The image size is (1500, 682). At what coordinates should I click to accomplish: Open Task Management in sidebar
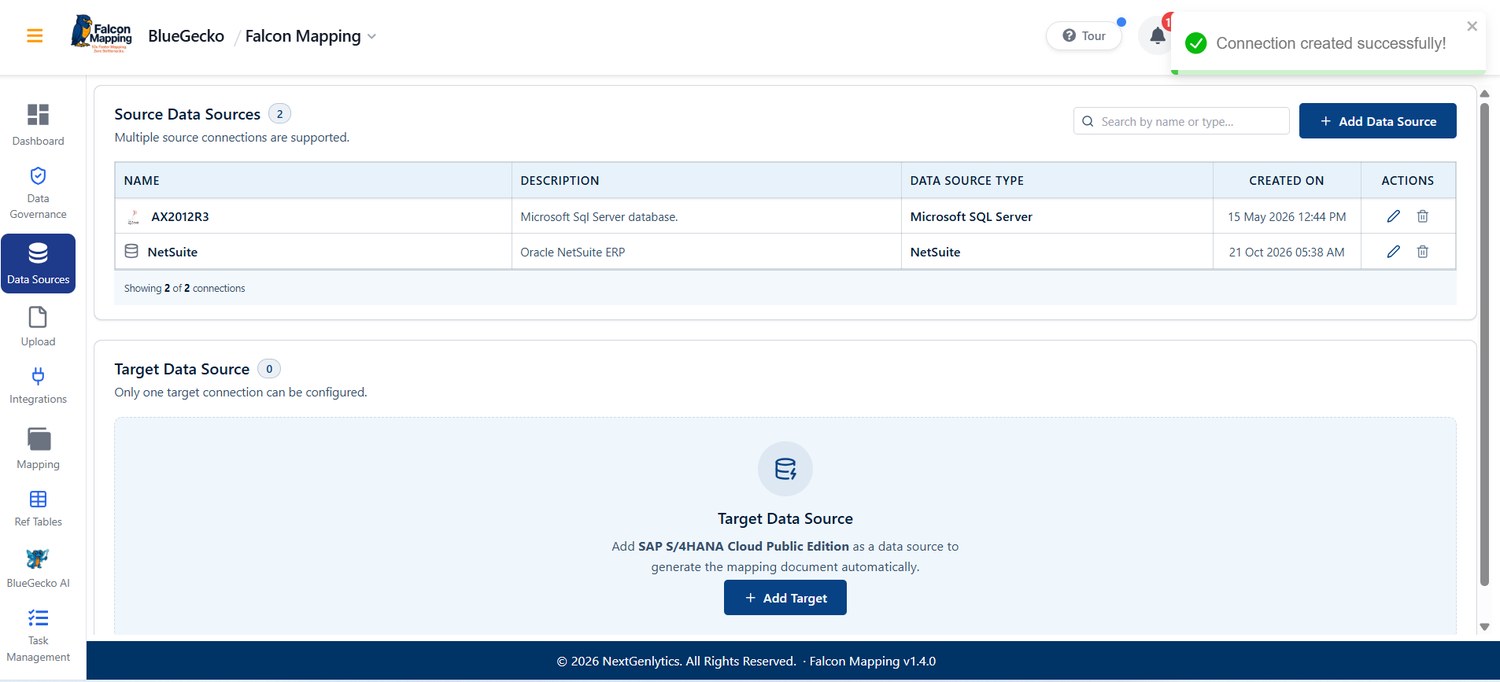(38, 635)
